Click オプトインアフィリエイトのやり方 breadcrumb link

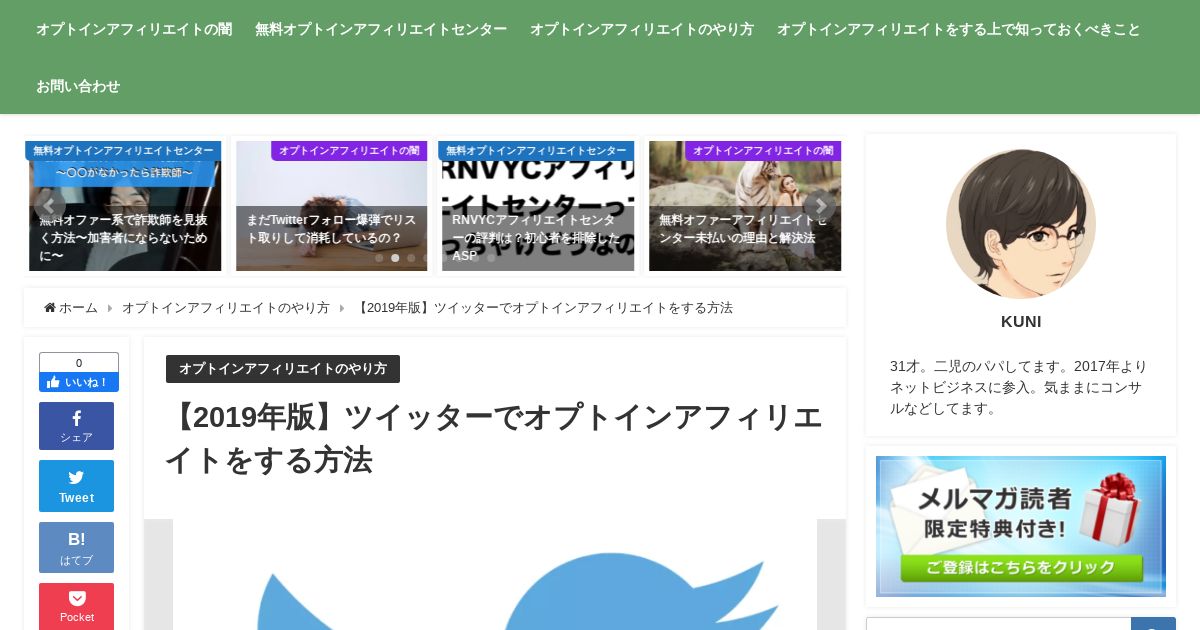pos(226,308)
